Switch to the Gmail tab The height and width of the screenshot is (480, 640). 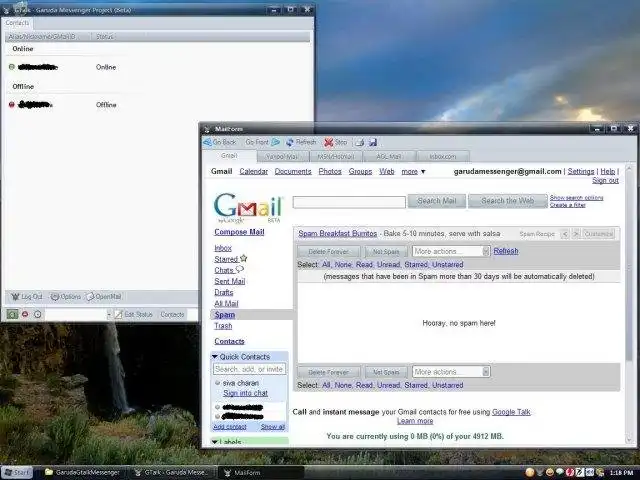tap(229, 156)
